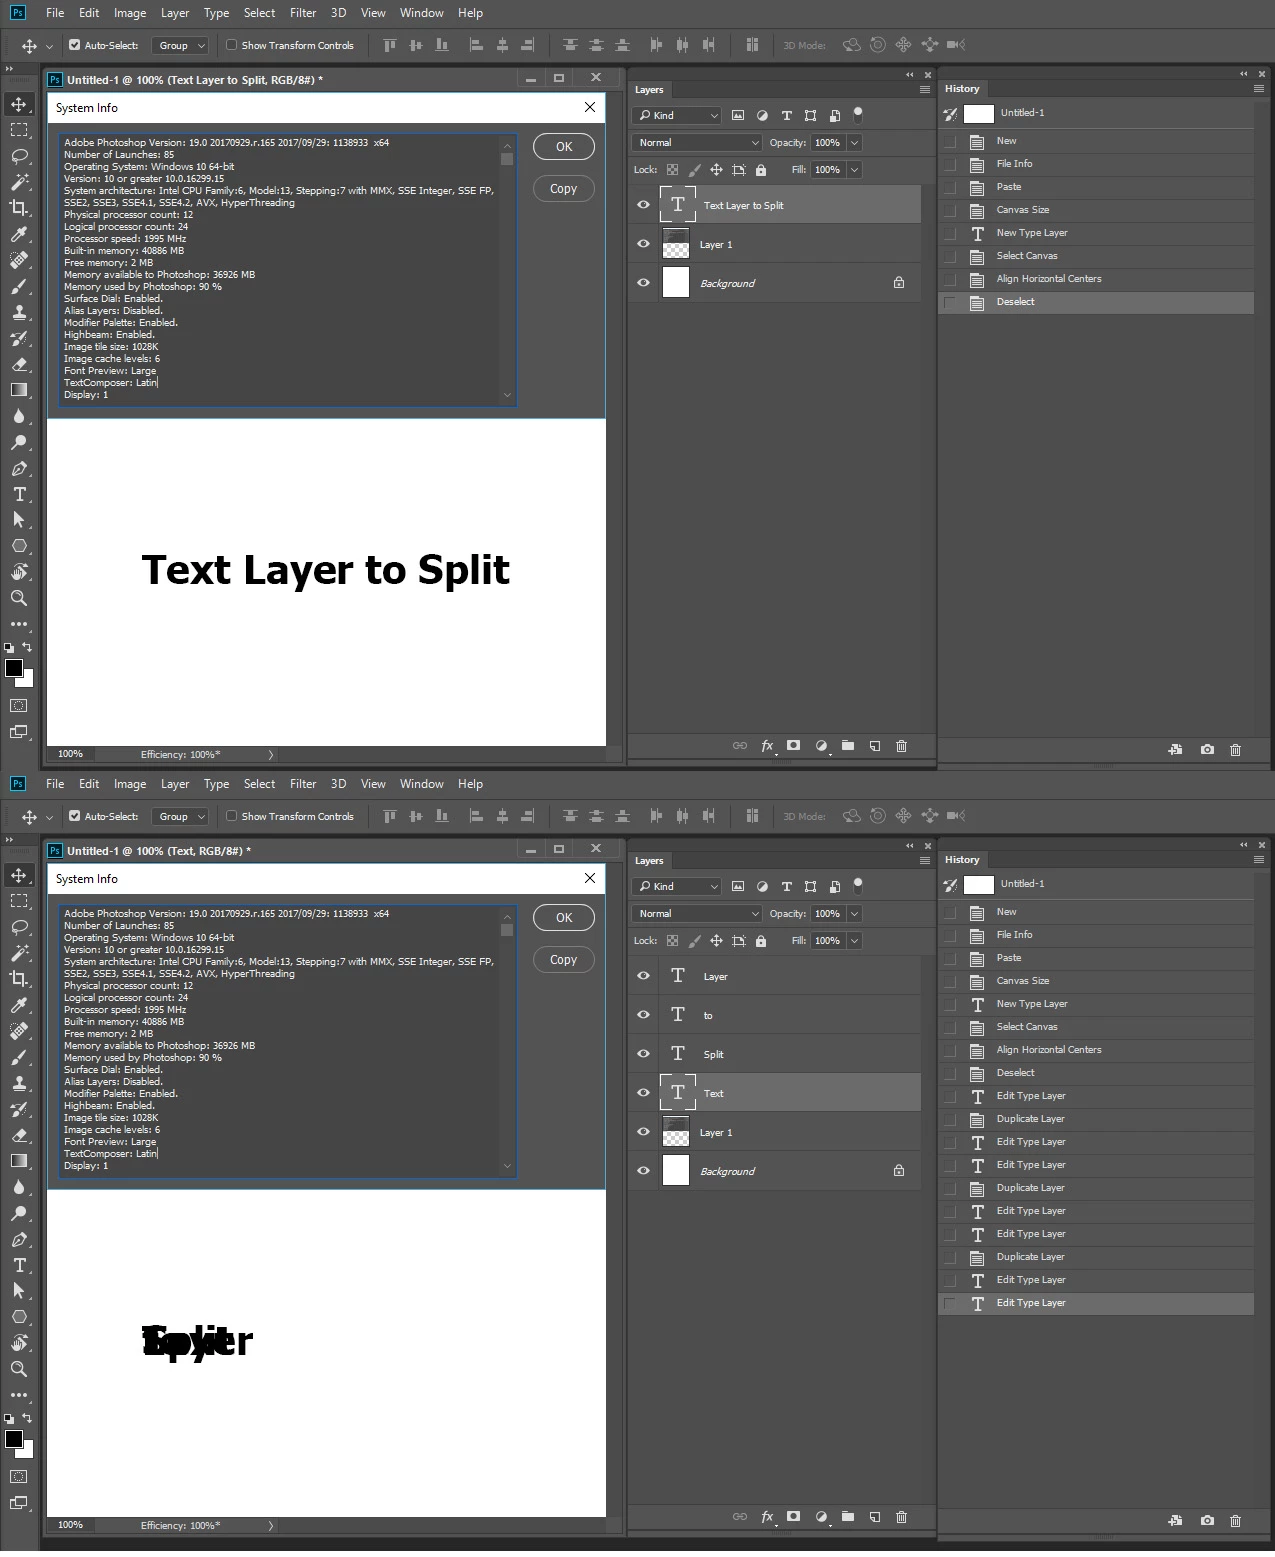Expand Opacity slider arrow in upper Layers panel
The image size is (1275, 1557).
[855, 143]
